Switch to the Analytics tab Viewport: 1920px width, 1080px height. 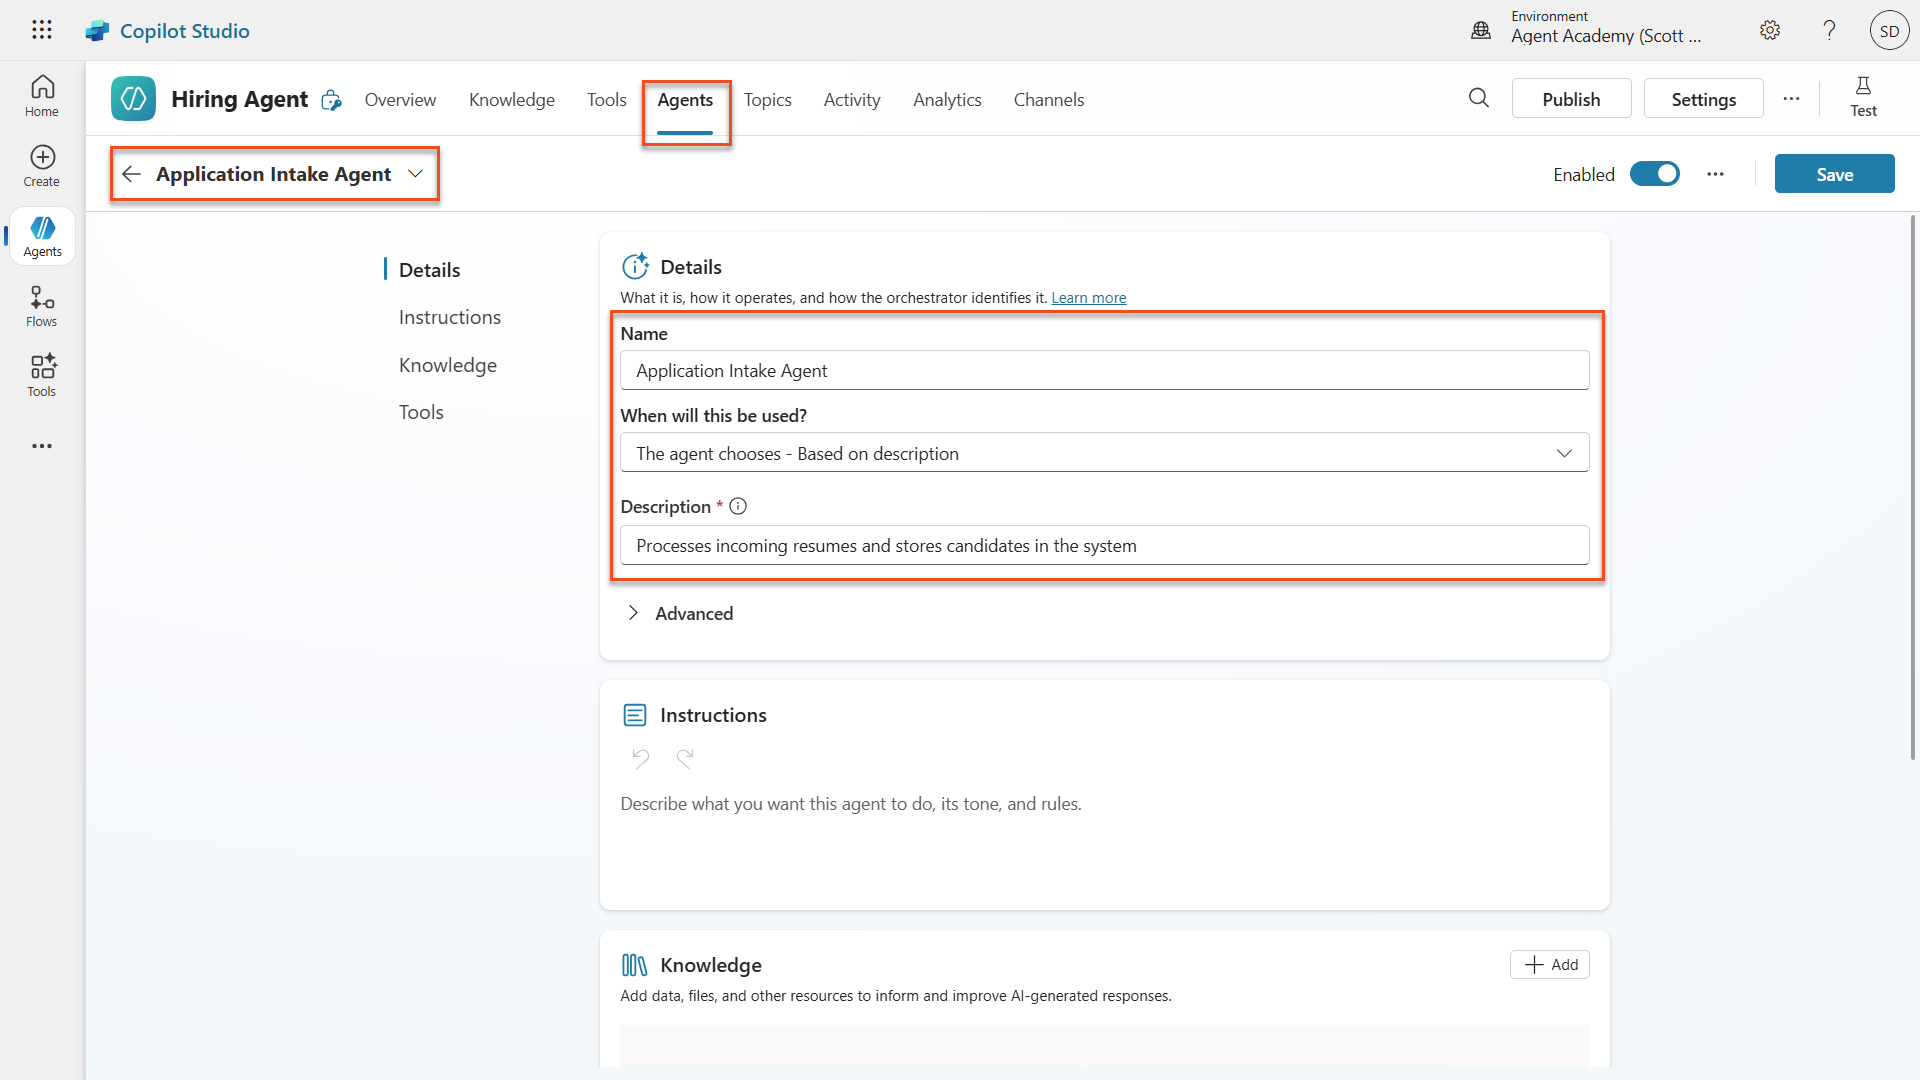click(x=946, y=99)
